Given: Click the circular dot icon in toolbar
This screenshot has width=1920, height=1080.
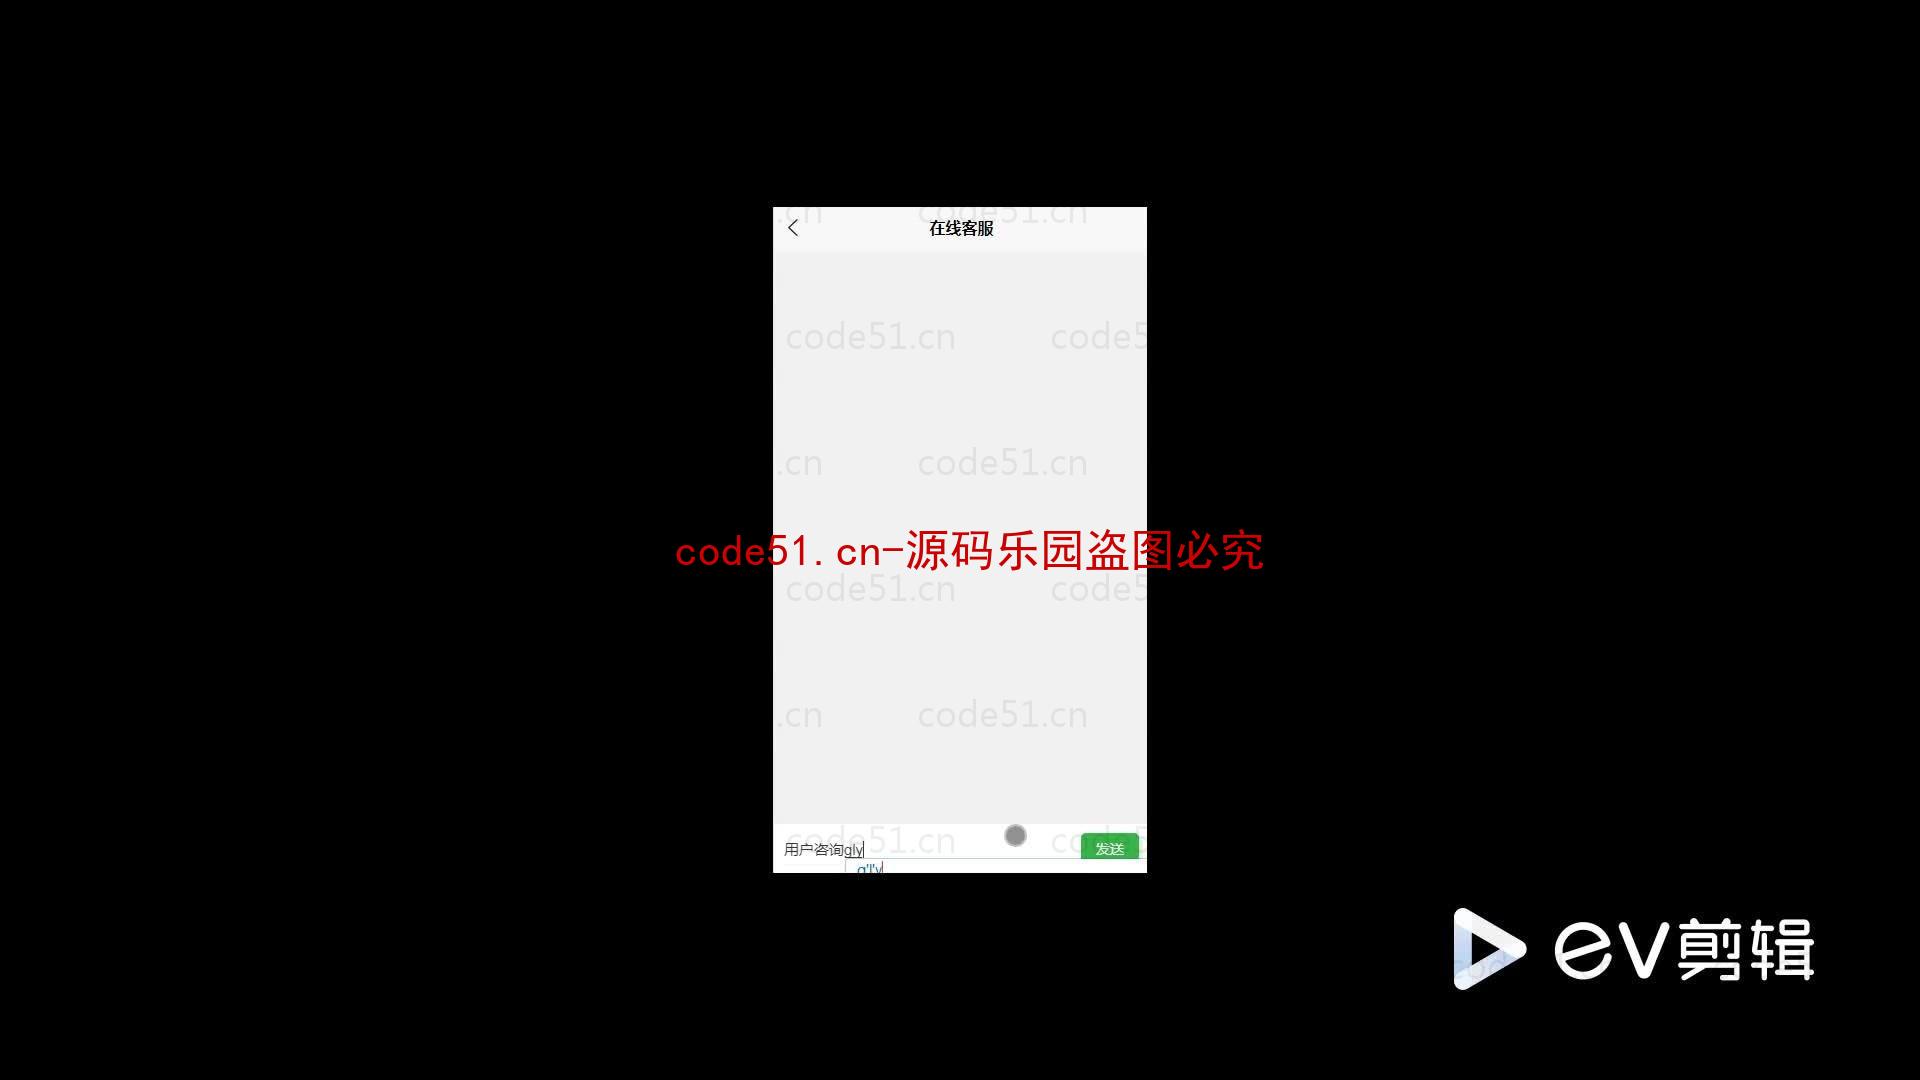Looking at the screenshot, I should coord(1015,835).
